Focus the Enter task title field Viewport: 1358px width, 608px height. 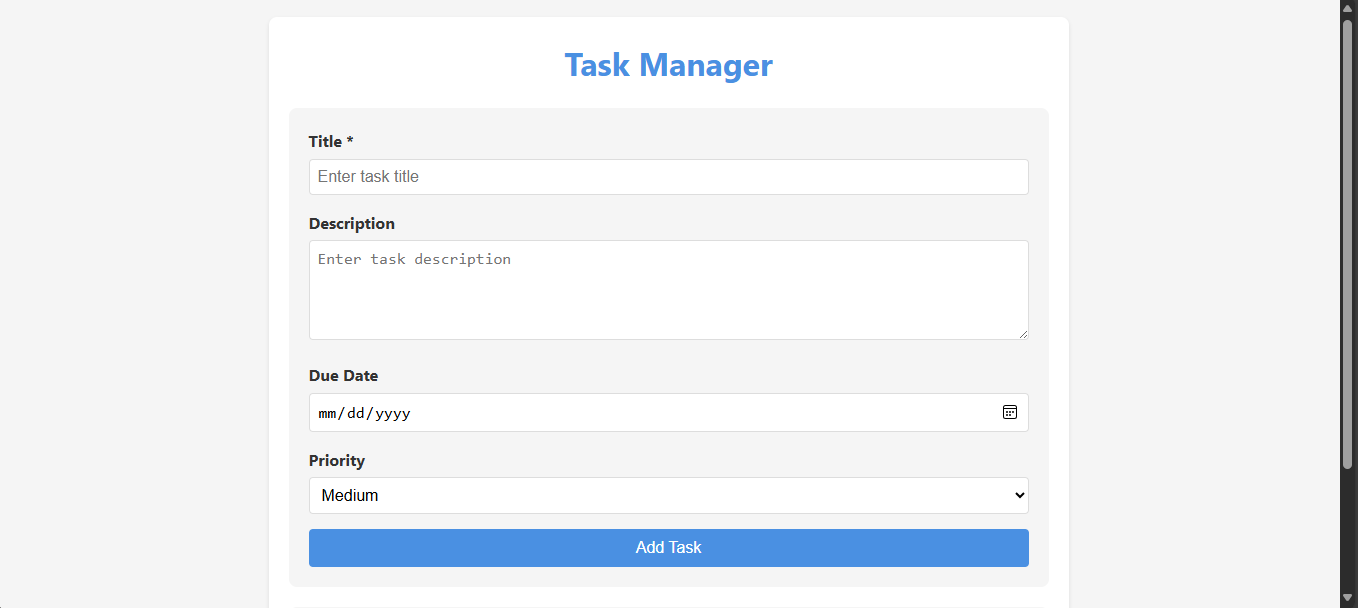coord(667,177)
